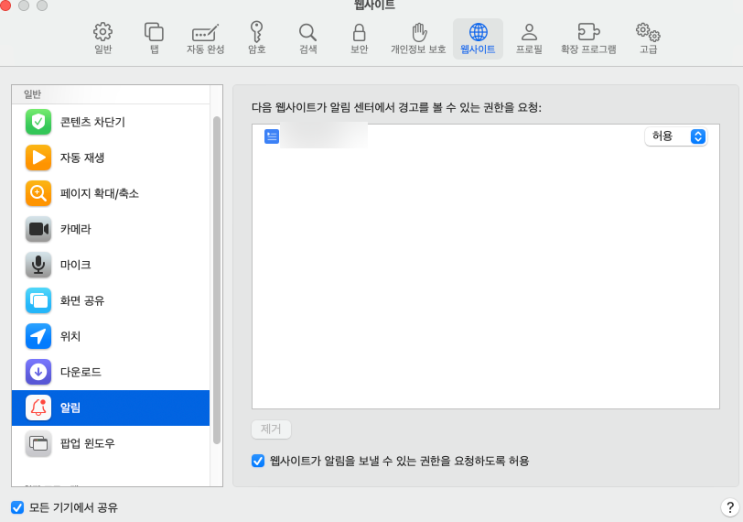Select 알림 in the sidebar

pos(111,408)
